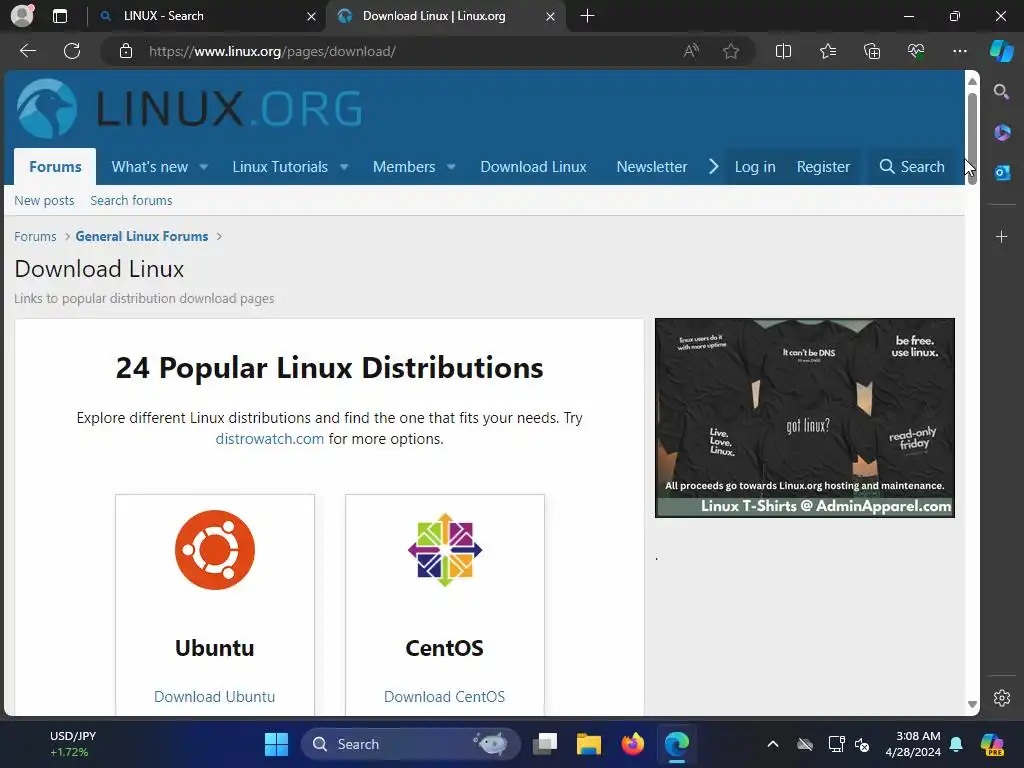This screenshot has height=768, width=1024.
Task: Open notification bell in taskbar
Action: pyautogui.click(x=956, y=744)
